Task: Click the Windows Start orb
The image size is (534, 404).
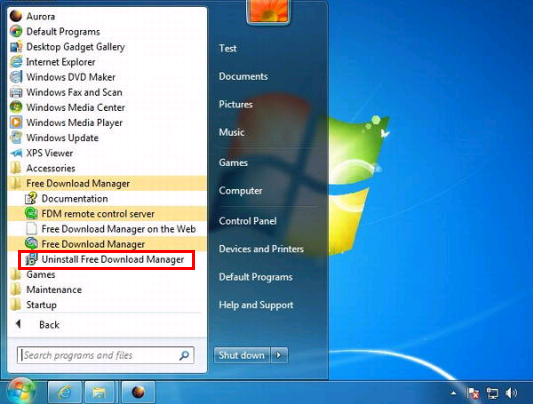Action: (21, 391)
